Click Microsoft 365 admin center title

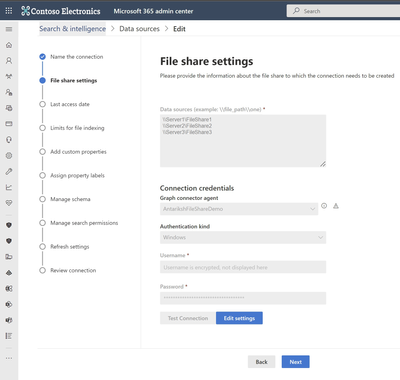pyautogui.click(x=153, y=11)
